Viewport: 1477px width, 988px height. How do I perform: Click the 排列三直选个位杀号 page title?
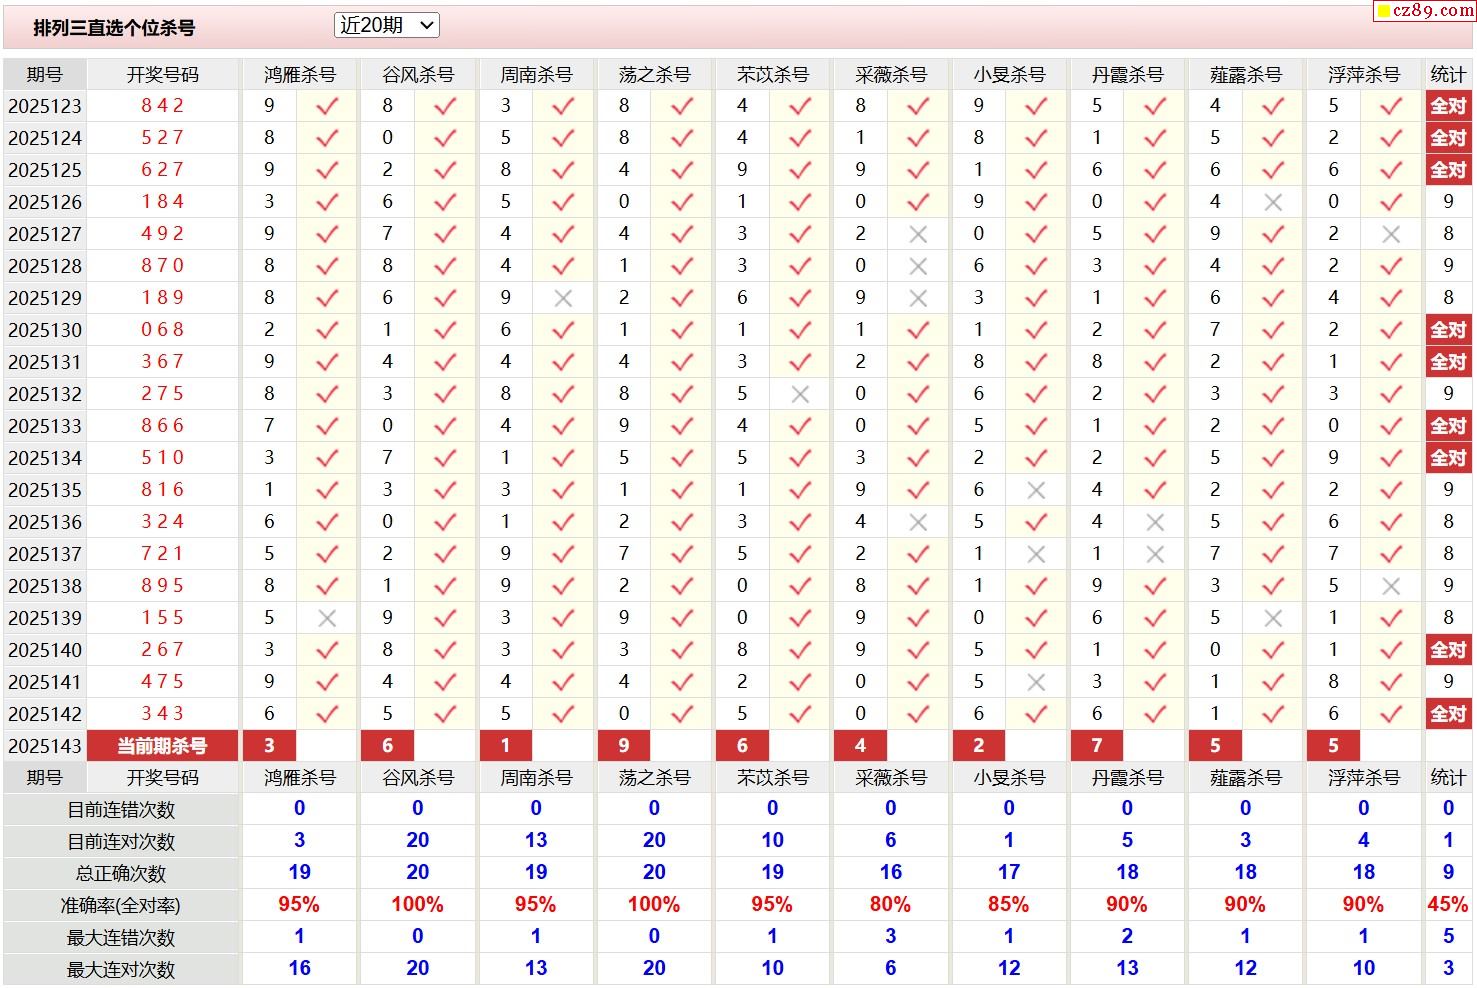pyautogui.click(x=114, y=28)
